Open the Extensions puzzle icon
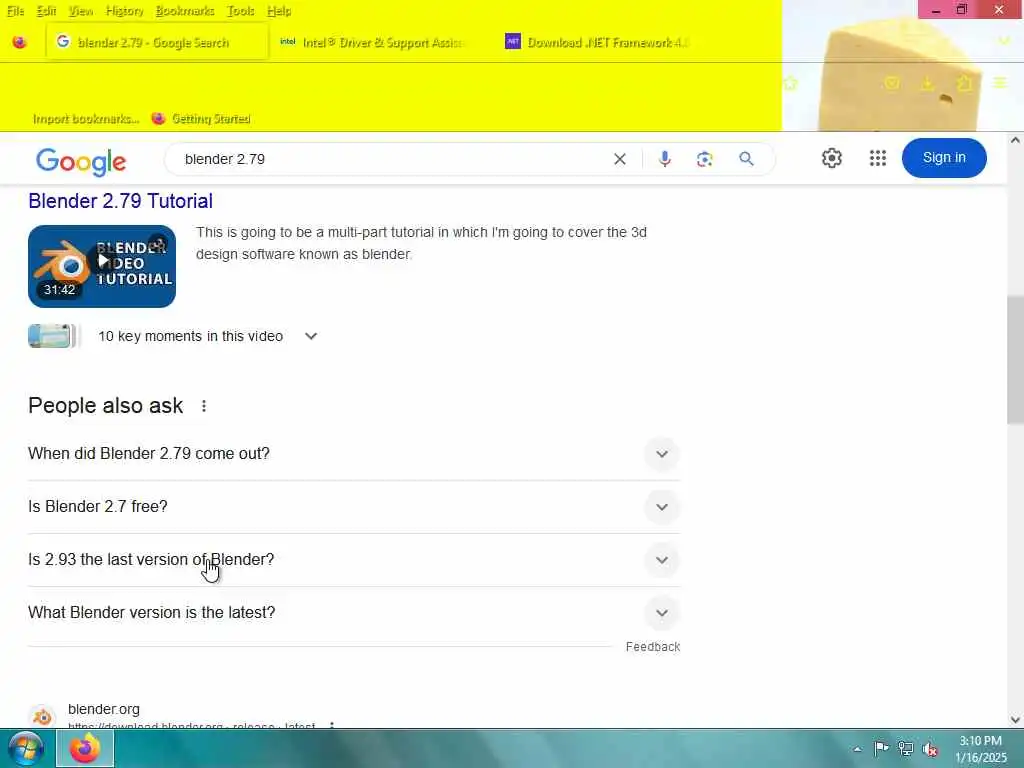1024x768 pixels. pos(965,84)
